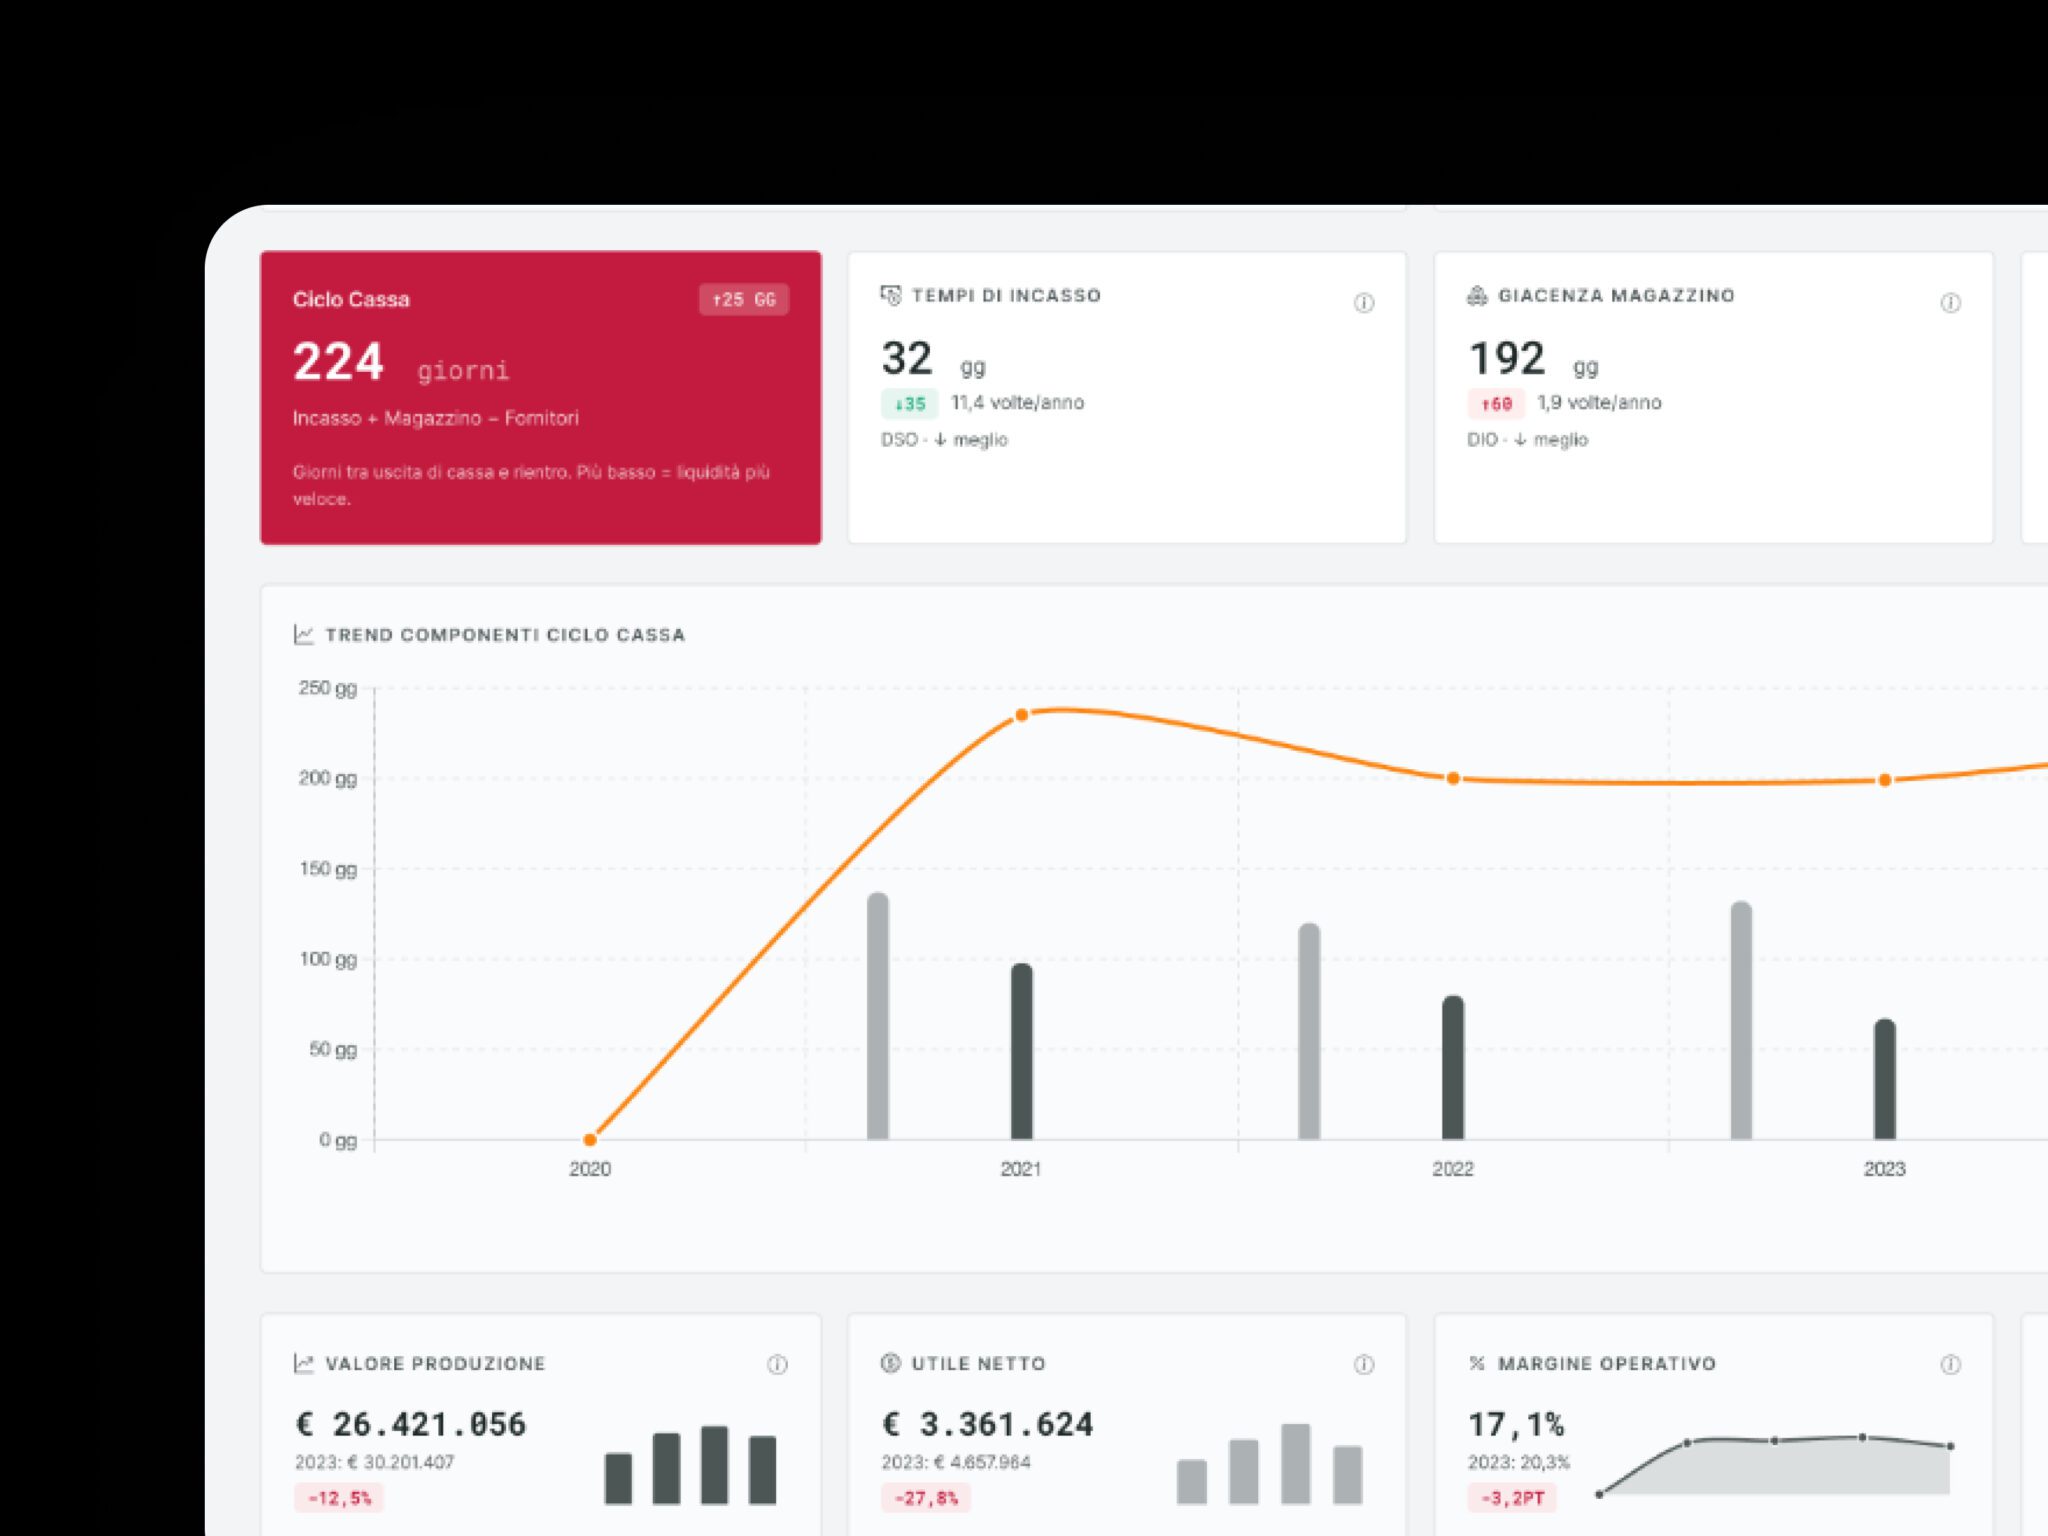2048x1536 pixels.
Task: Click the red 60 days increase badge
Action: 1496,404
